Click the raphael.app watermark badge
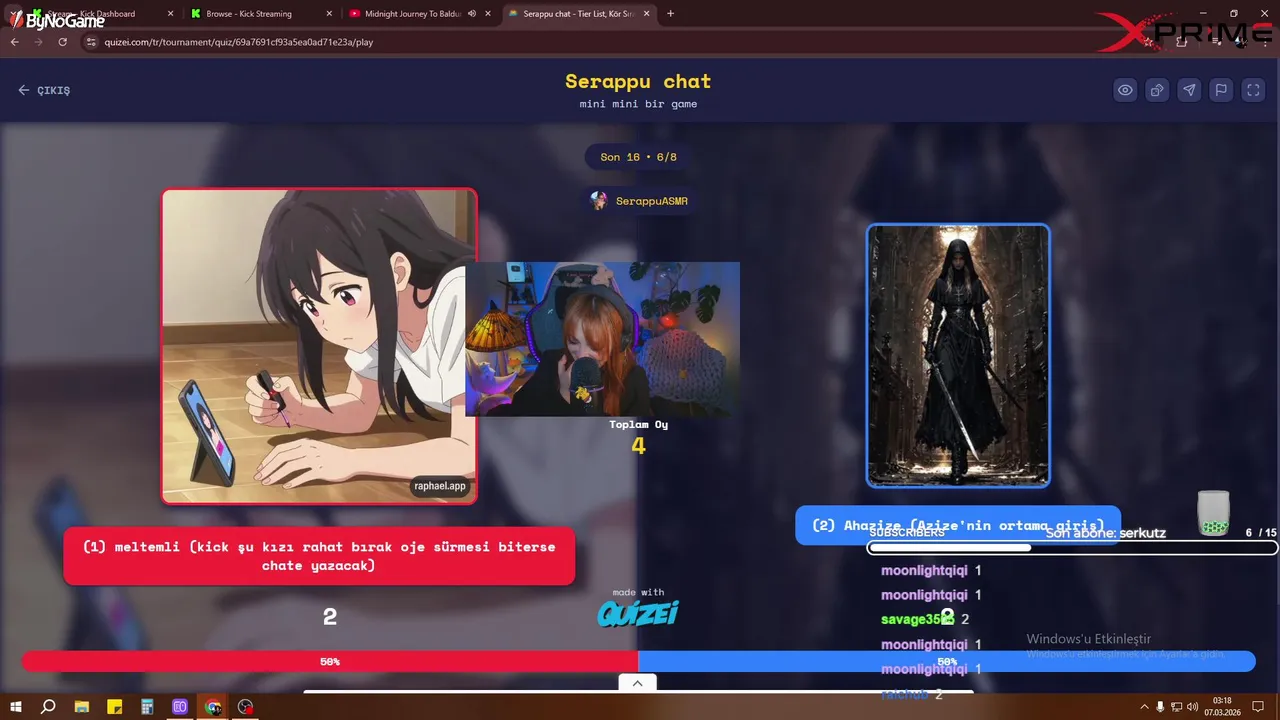This screenshot has width=1280, height=720. pos(440,486)
